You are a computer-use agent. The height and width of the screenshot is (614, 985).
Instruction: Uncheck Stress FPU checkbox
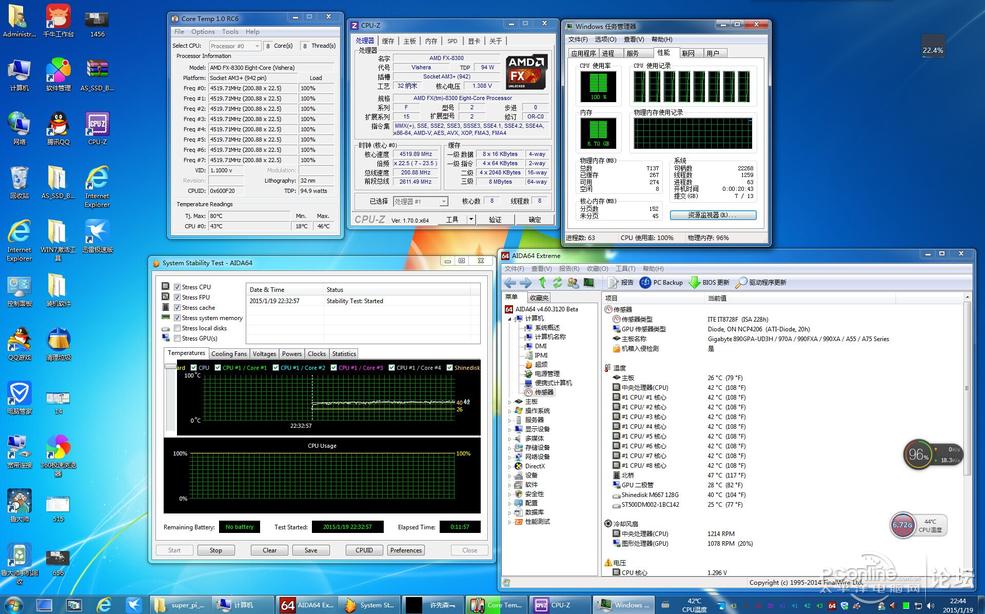click(177, 297)
